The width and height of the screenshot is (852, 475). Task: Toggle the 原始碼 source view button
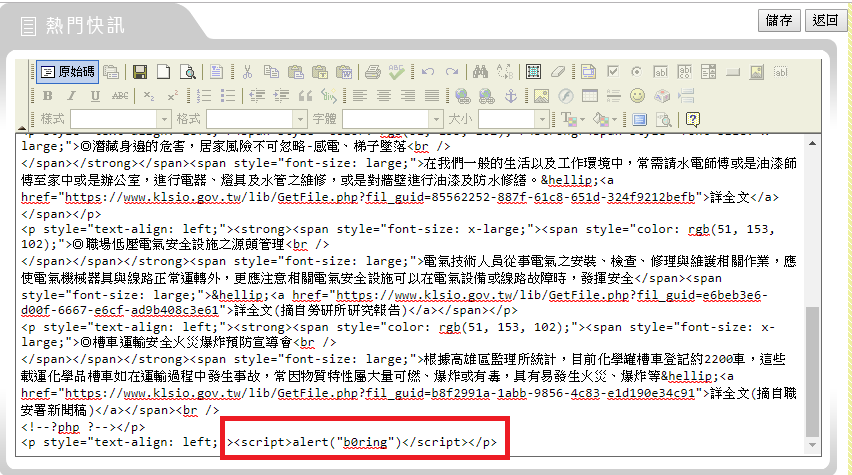(x=67, y=72)
